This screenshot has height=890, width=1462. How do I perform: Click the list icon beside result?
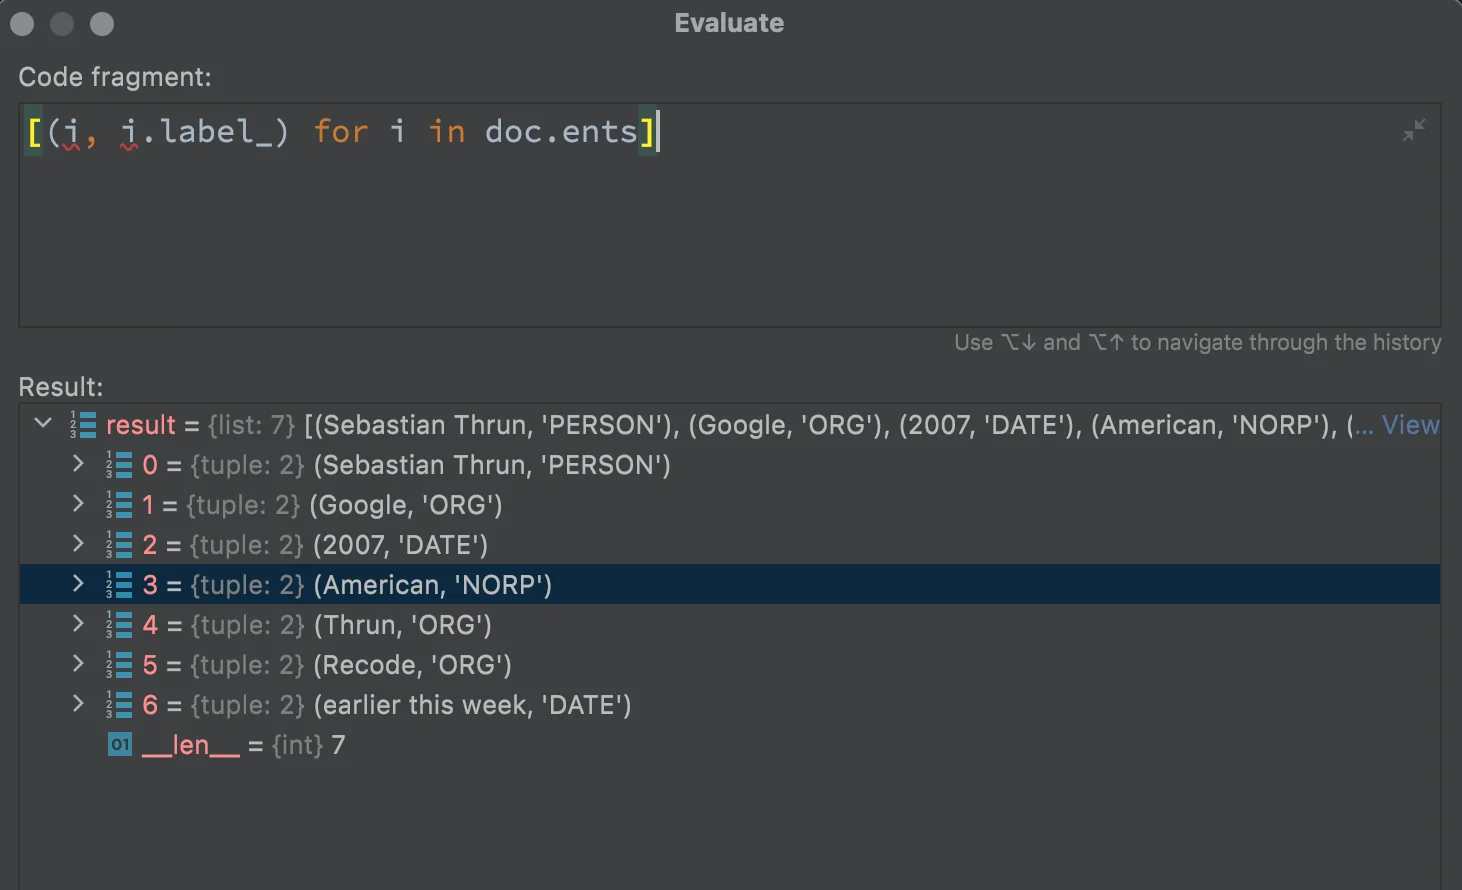point(83,425)
